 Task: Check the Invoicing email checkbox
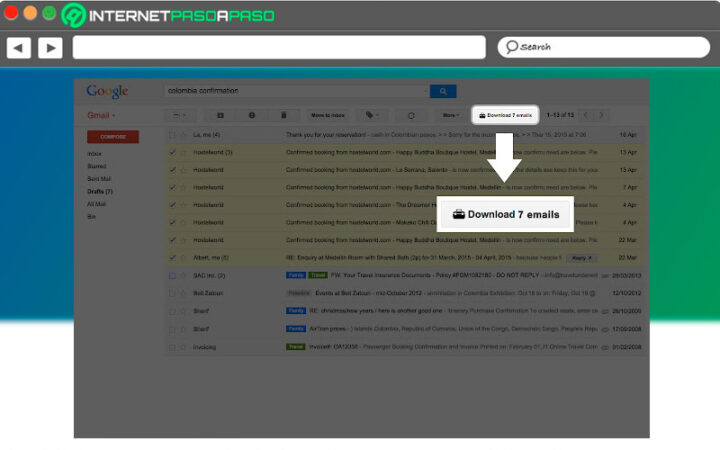pyautogui.click(x=172, y=347)
